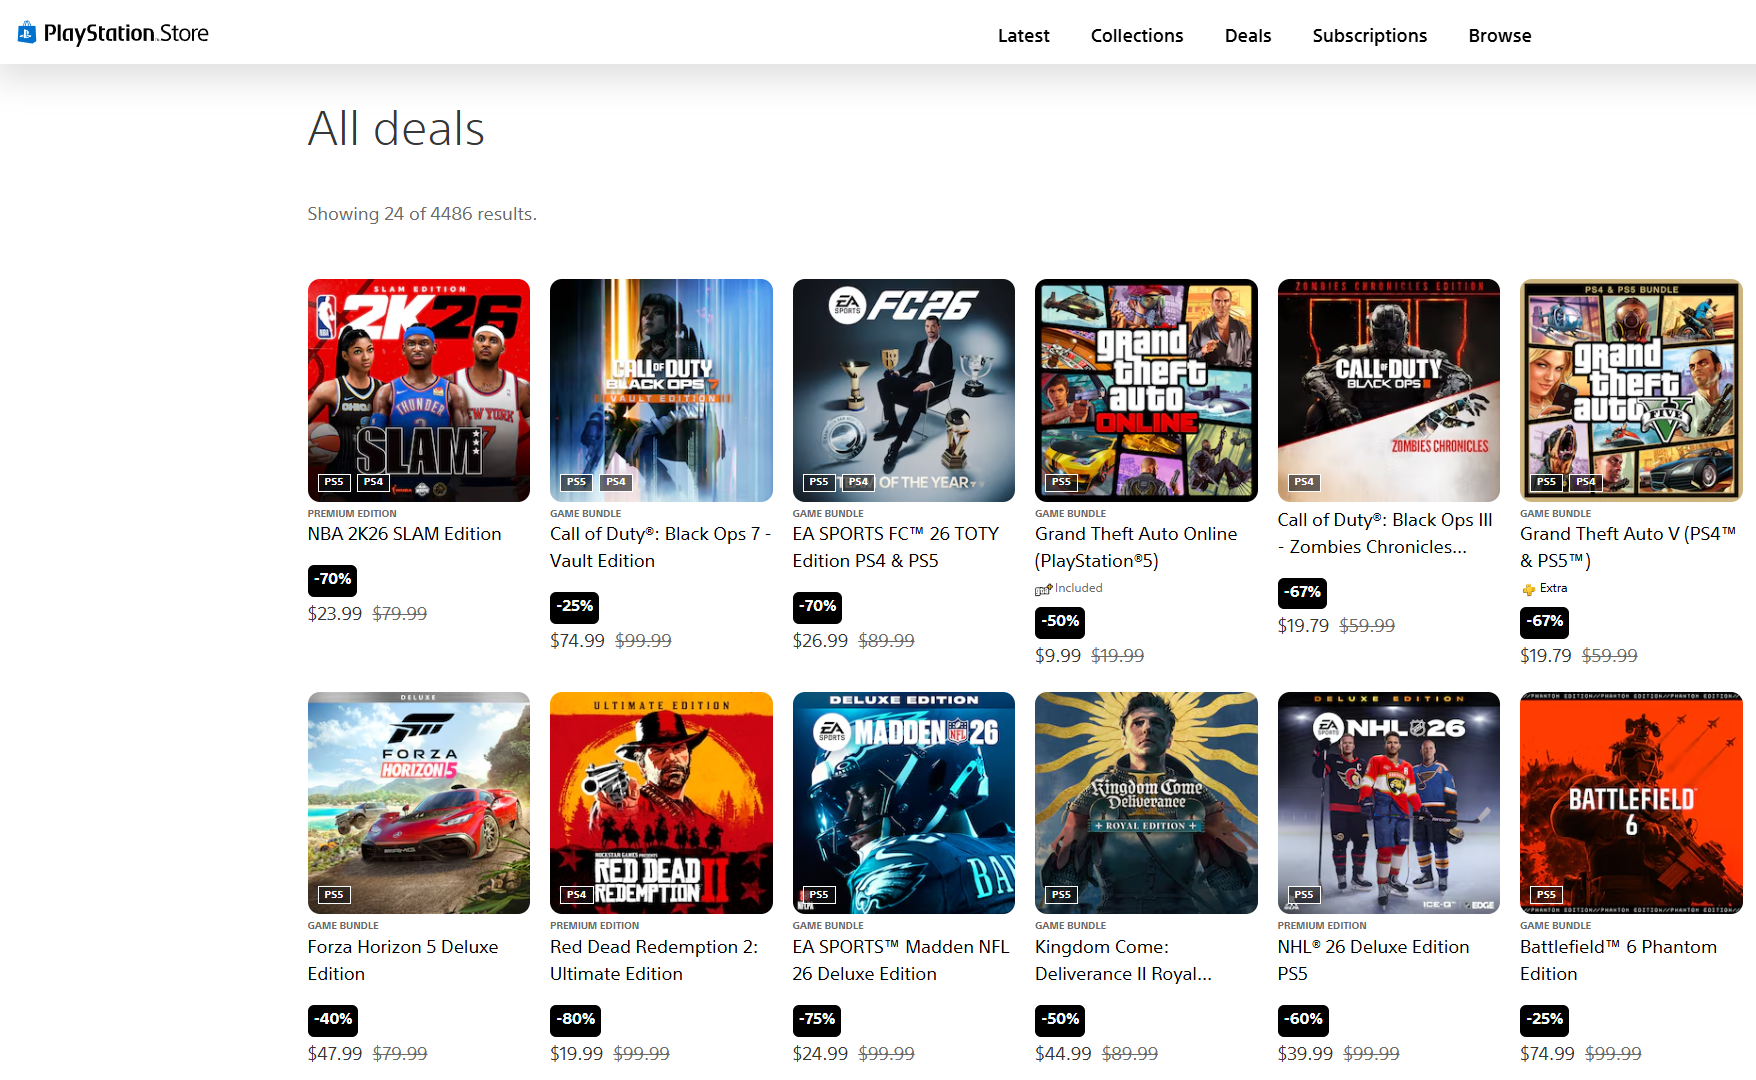The height and width of the screenshot is (1080, 1756).
Task: Open Black Ops III Zombies Chronicles title
Action: pos(1384,533)
